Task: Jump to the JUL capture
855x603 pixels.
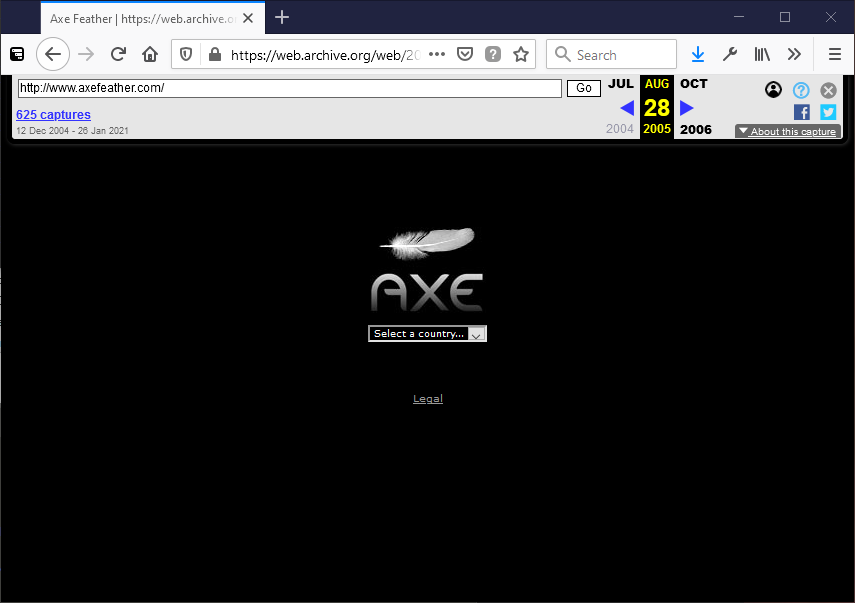Action: 621,84
